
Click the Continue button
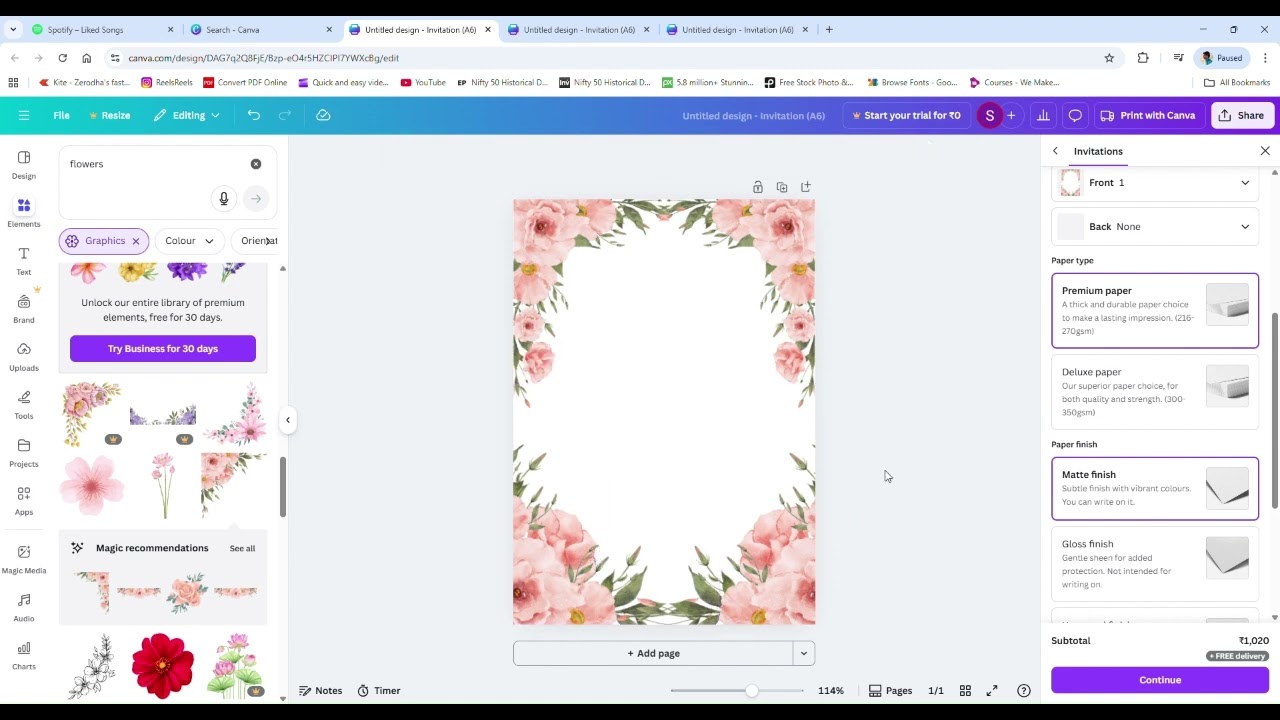(1160, 680)
